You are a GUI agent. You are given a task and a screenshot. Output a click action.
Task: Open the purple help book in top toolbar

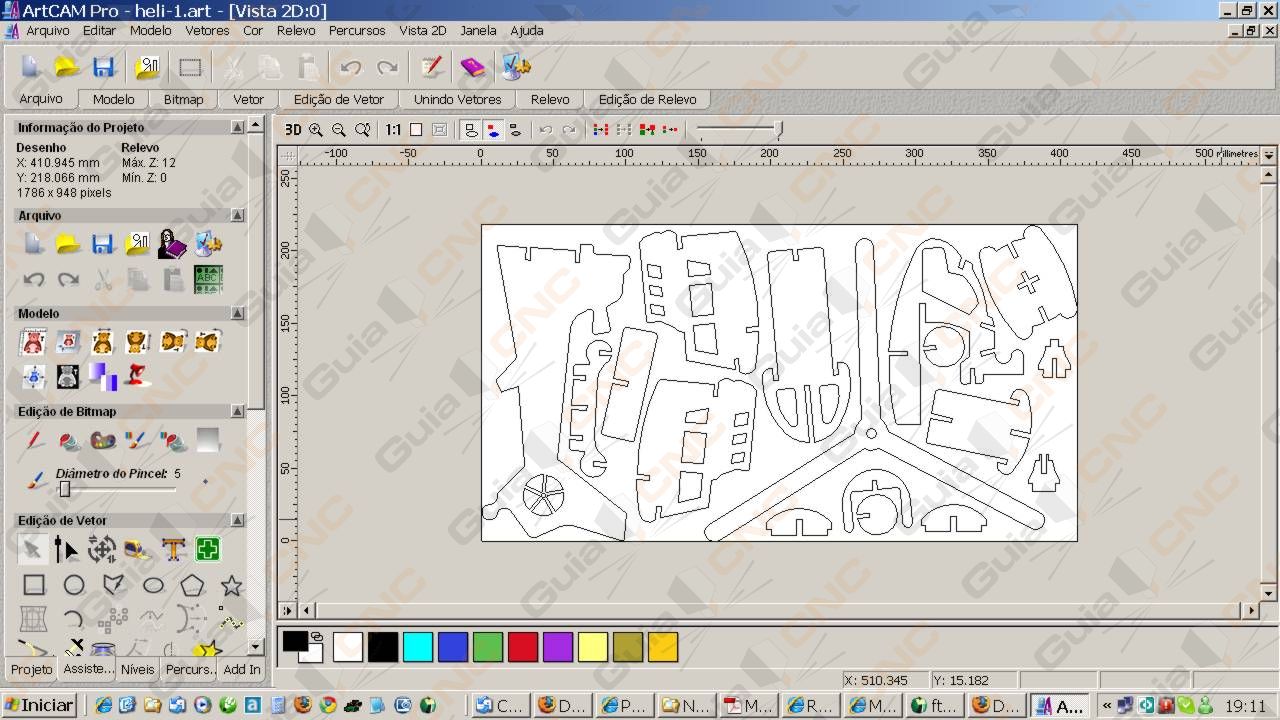coord(472,67)
